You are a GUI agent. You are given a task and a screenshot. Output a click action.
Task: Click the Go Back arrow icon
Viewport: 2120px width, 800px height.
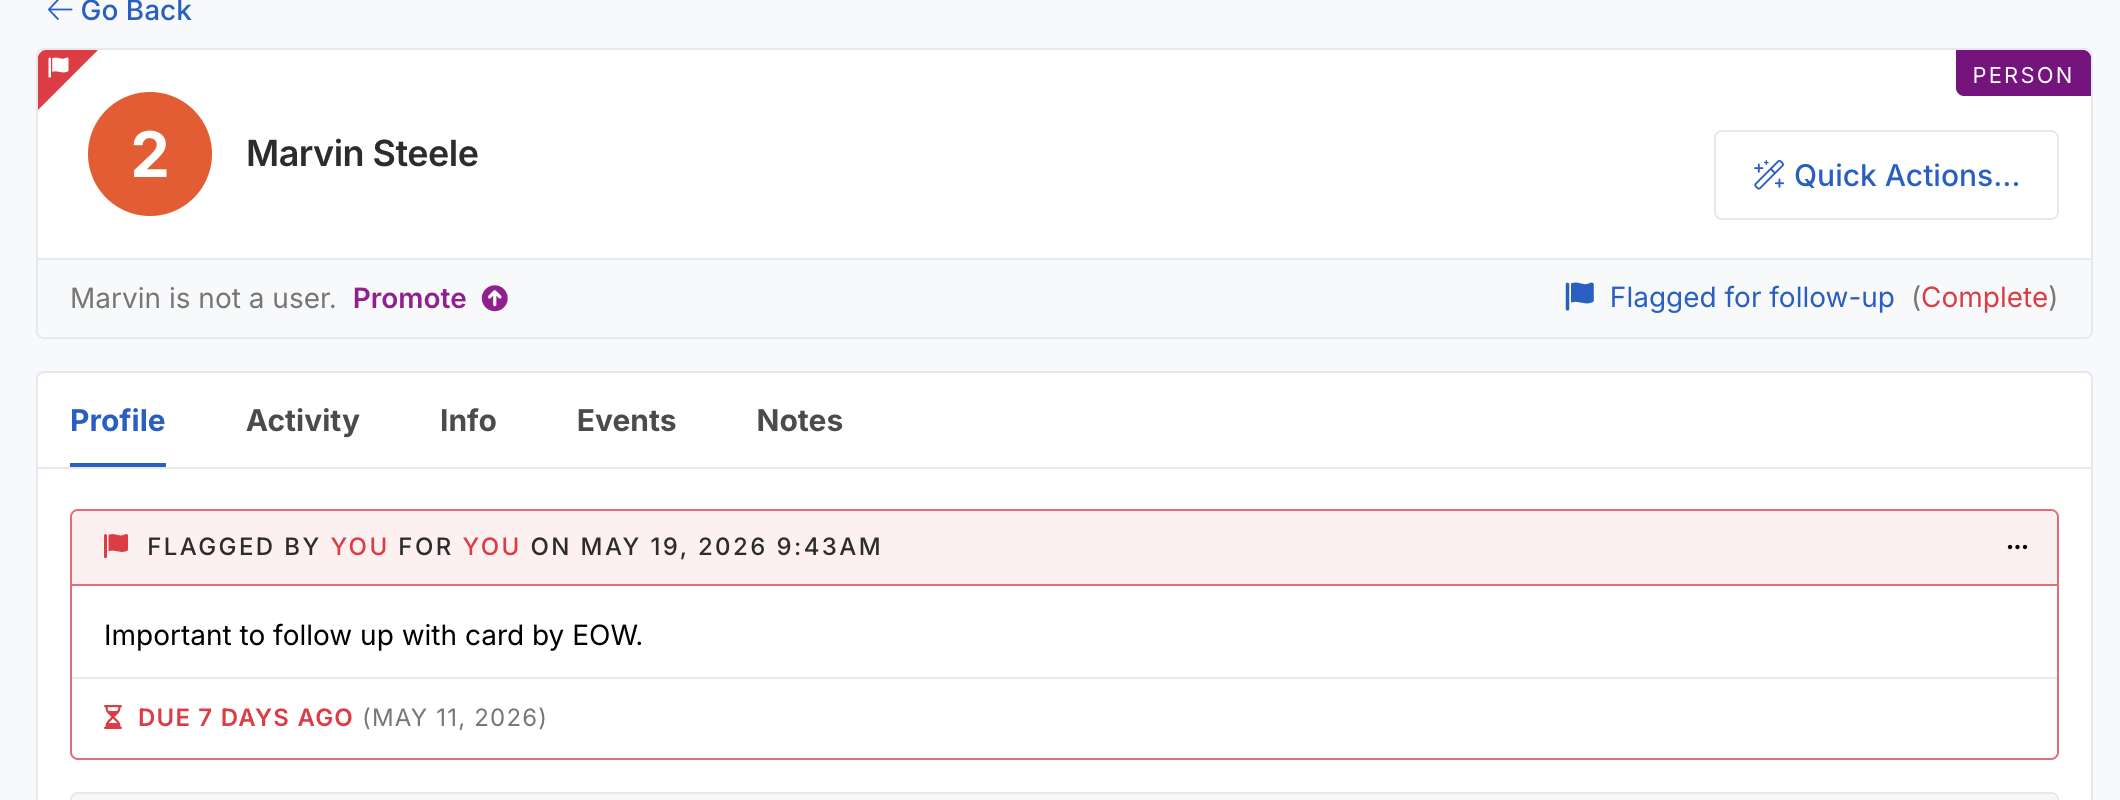tap(60, 11)
